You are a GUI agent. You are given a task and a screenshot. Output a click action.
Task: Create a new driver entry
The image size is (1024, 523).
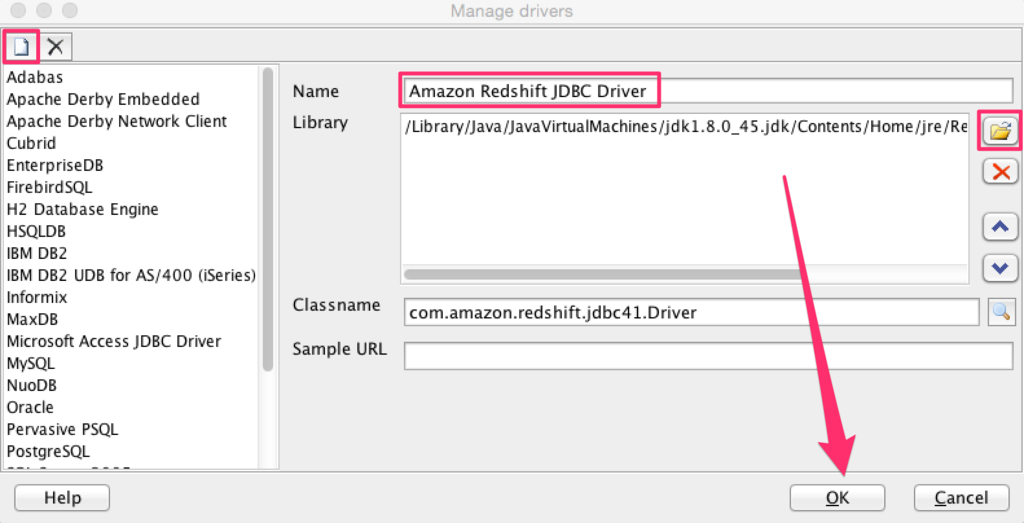click(22, 46)
